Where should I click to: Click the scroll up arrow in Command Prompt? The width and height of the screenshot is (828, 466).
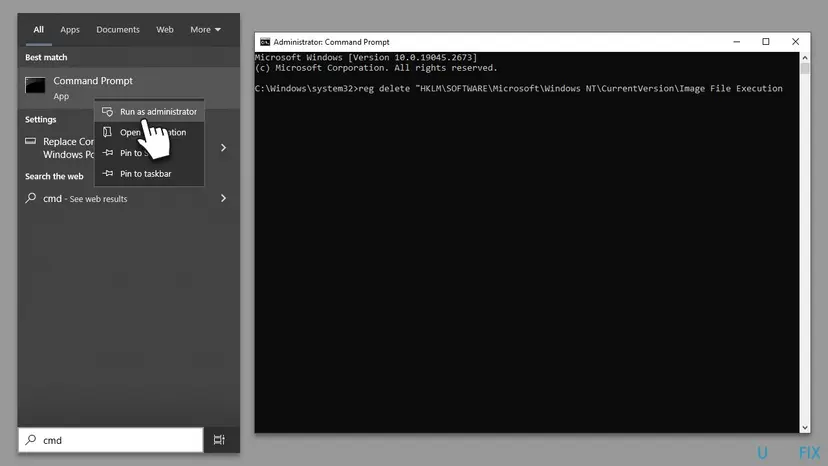point(805,58)
